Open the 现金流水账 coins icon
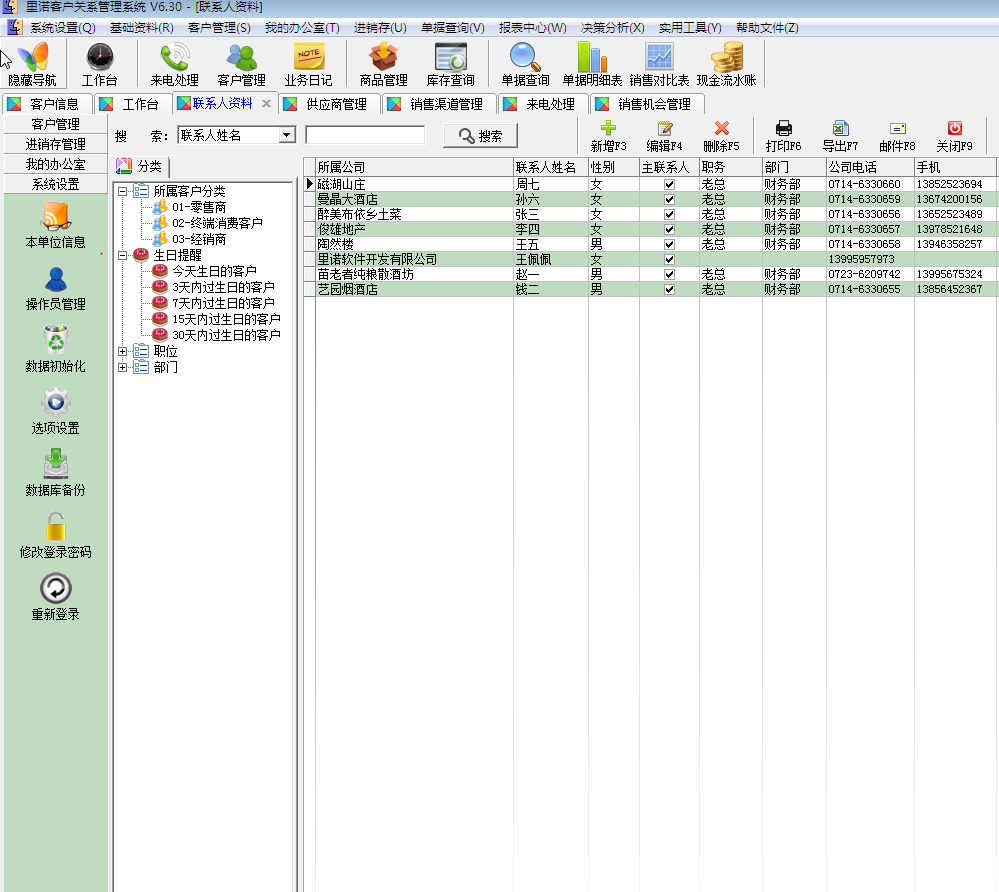Image resolution: width=999 pixels, height=892 pixels. 727,64
